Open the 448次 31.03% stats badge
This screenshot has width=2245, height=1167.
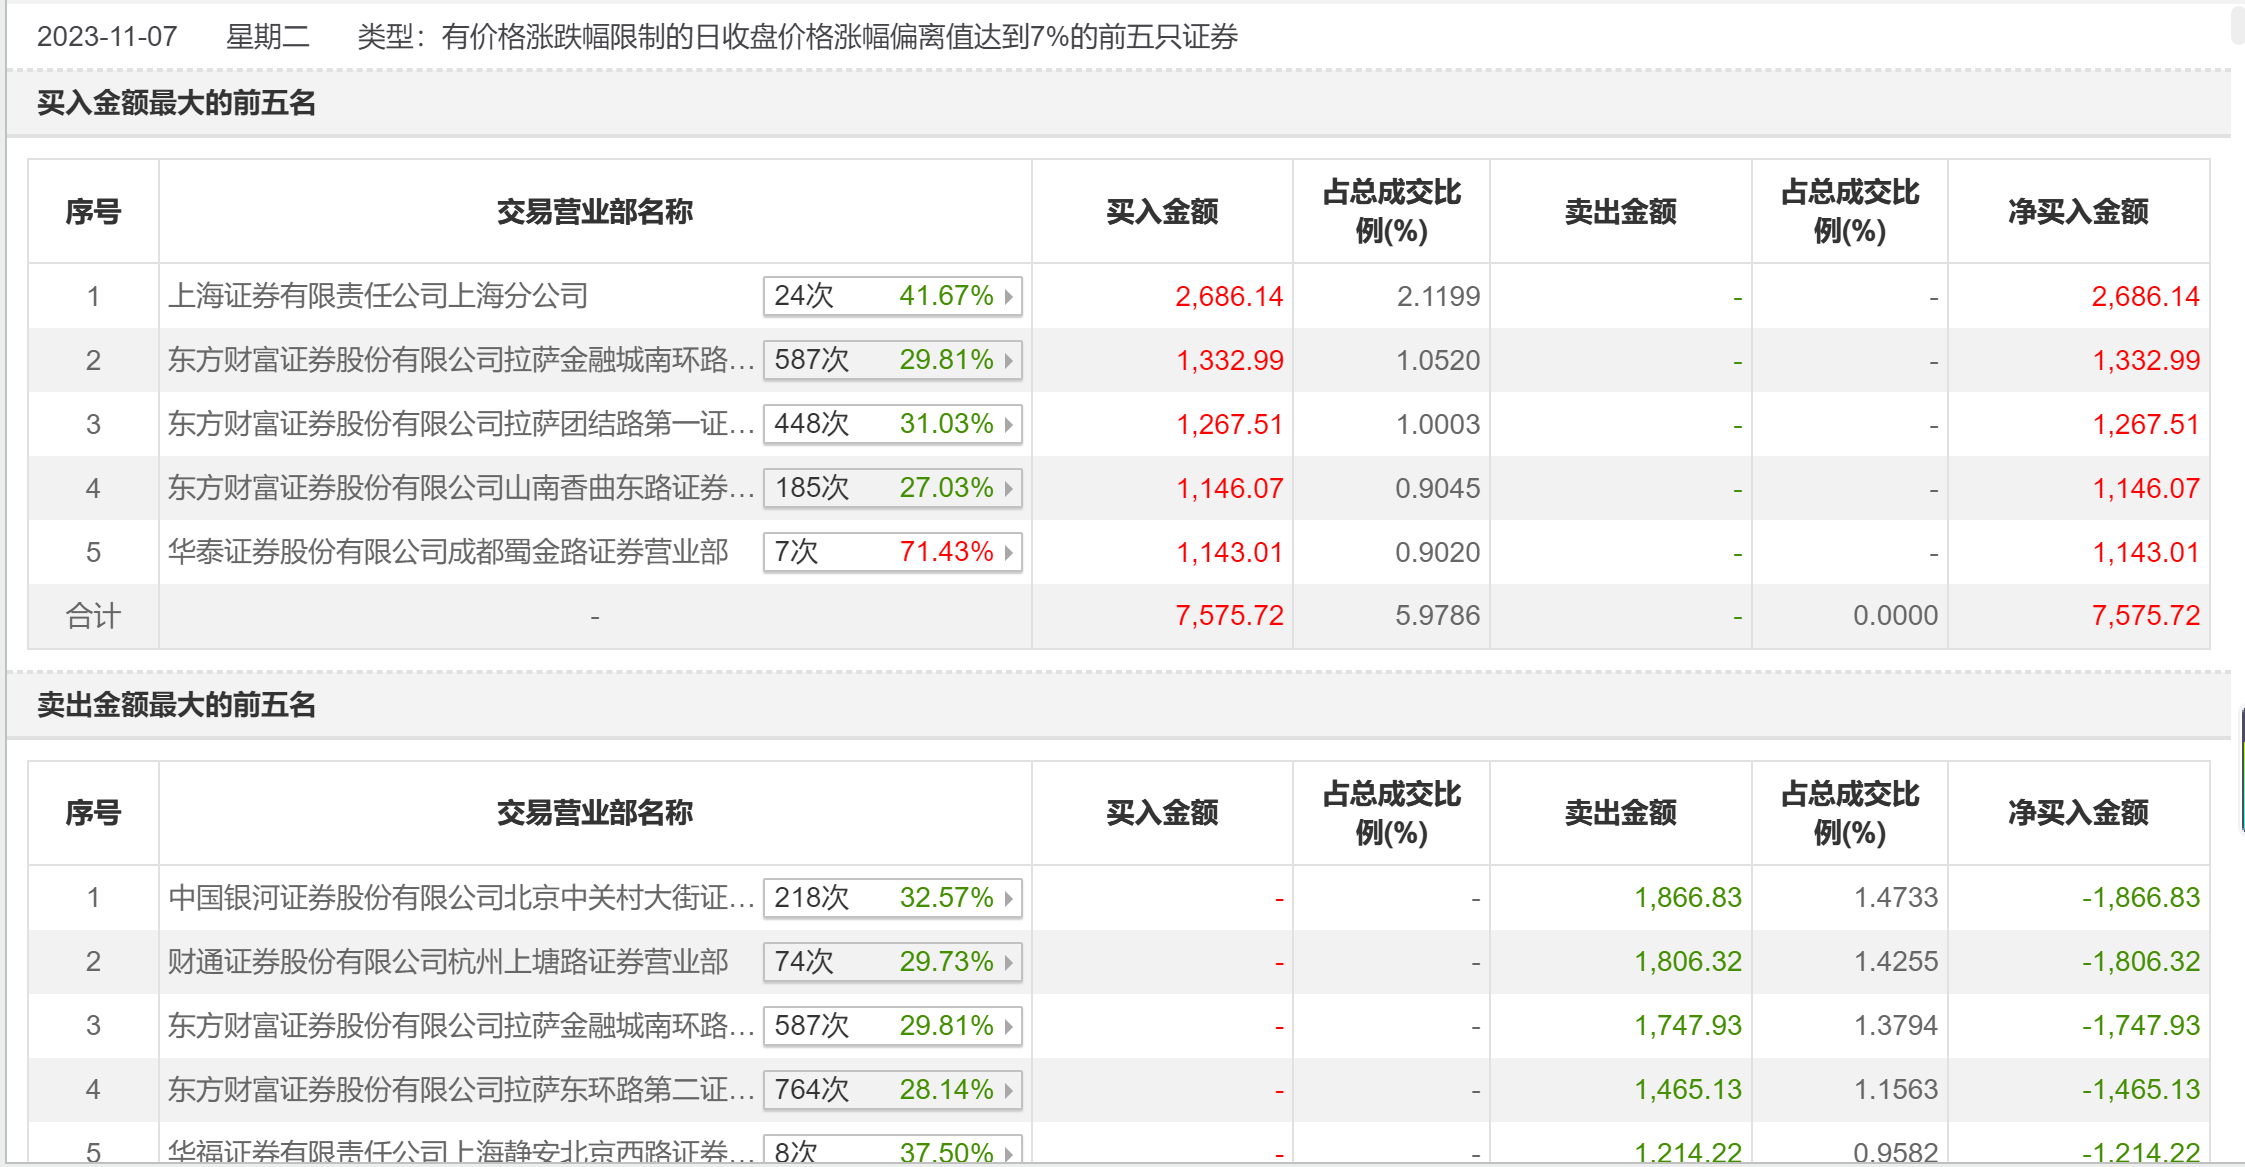pyautogui.click(x=891, y=424)
